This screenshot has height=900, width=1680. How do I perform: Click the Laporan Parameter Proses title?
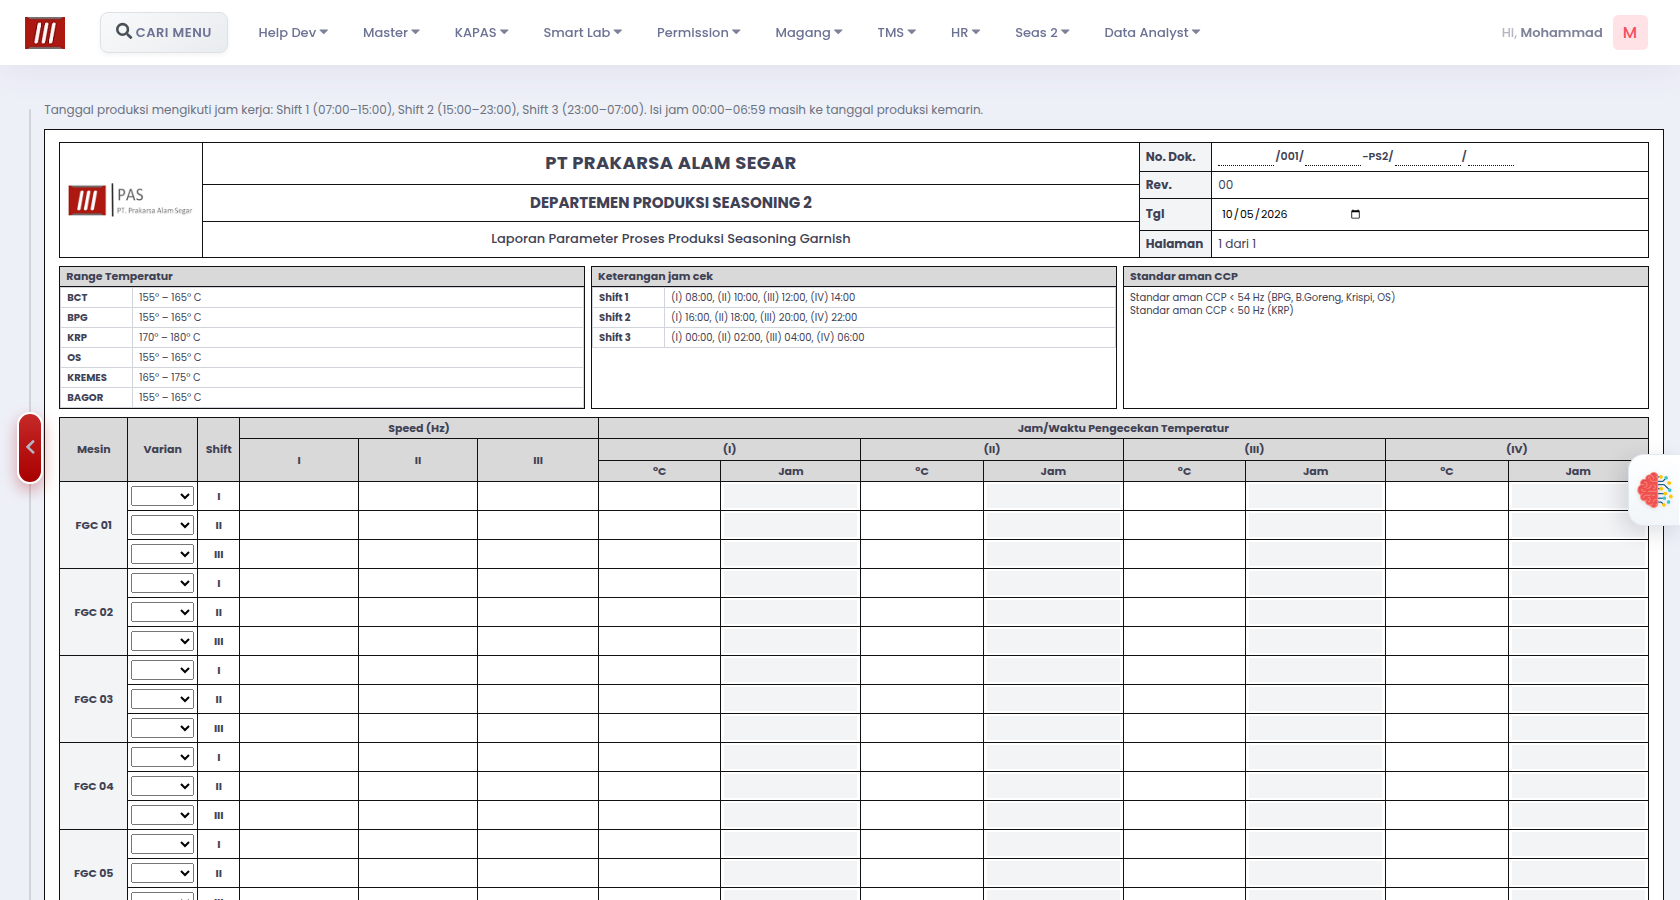click(x=671, y=239)
